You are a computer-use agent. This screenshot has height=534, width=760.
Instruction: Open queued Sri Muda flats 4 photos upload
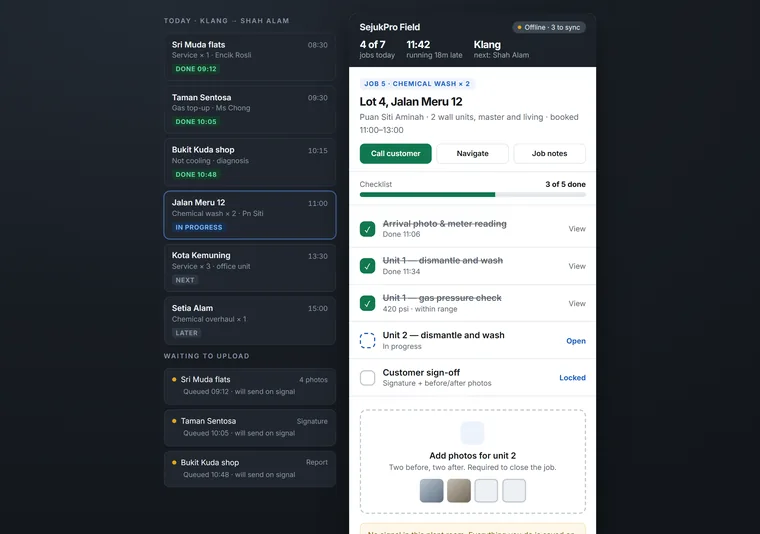[250, 386]
